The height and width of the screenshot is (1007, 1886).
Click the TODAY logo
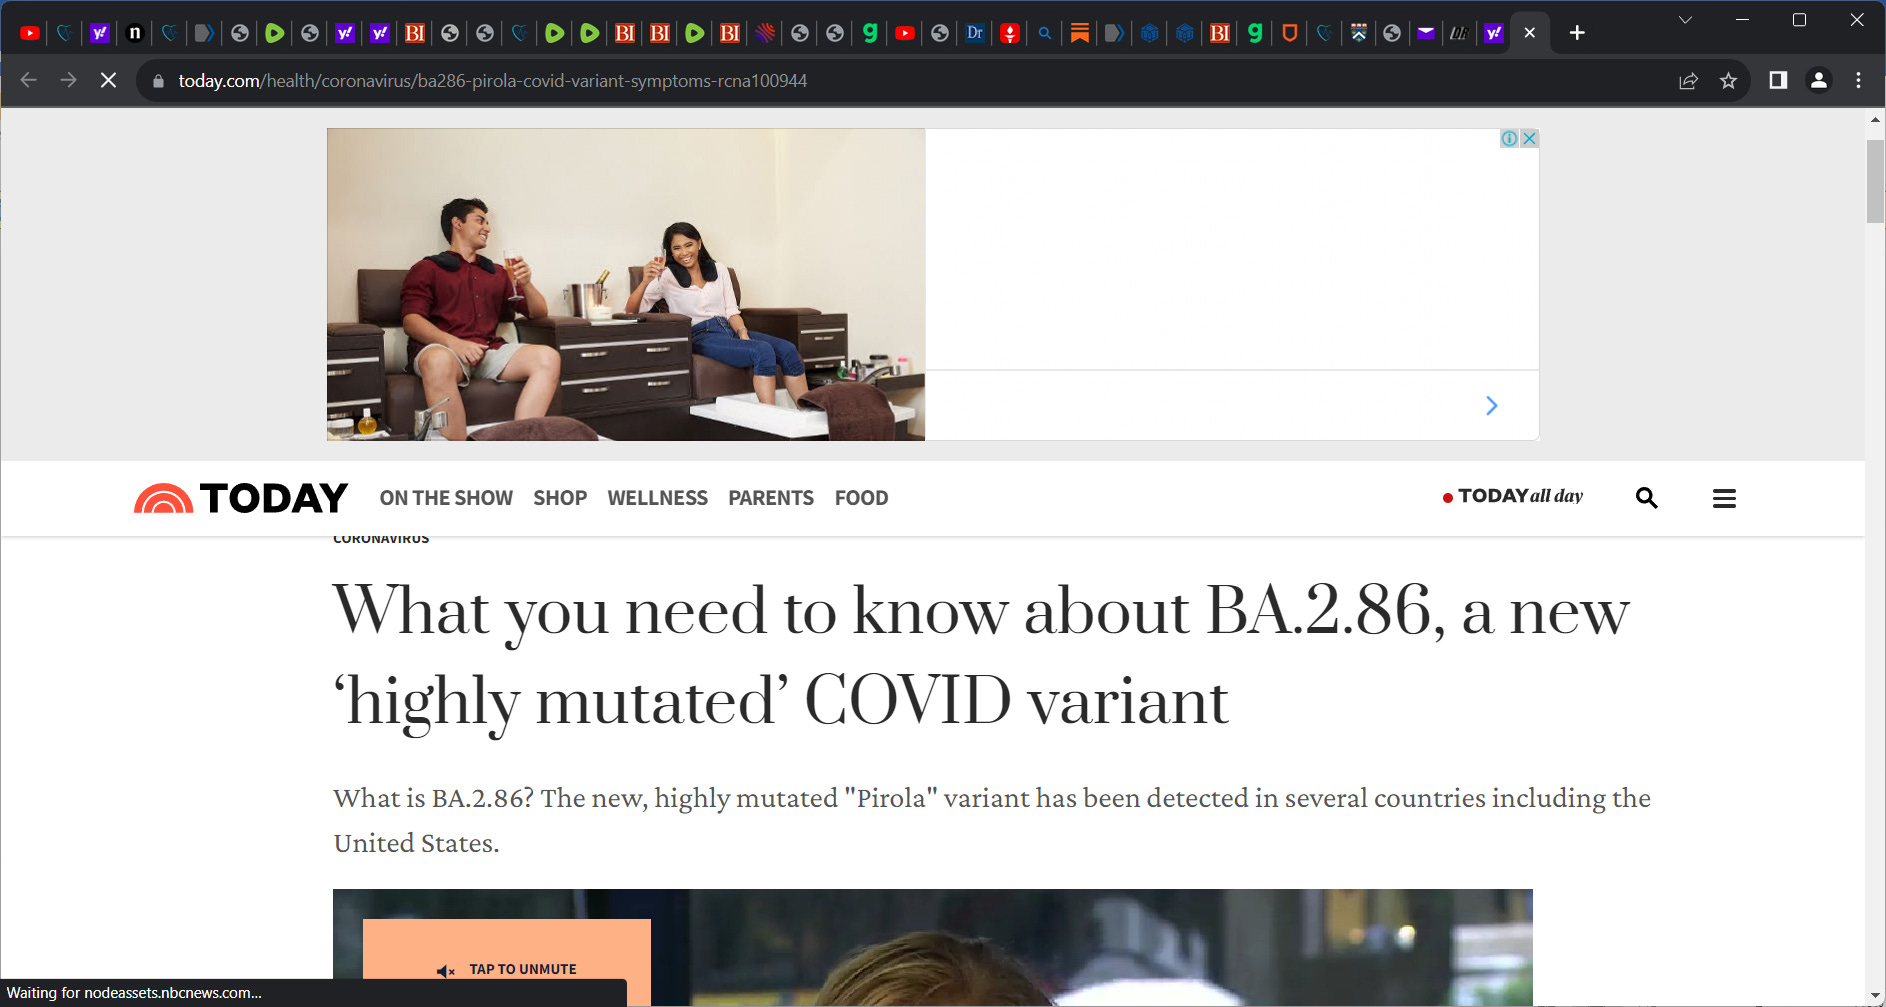click(x=241, y=498)
